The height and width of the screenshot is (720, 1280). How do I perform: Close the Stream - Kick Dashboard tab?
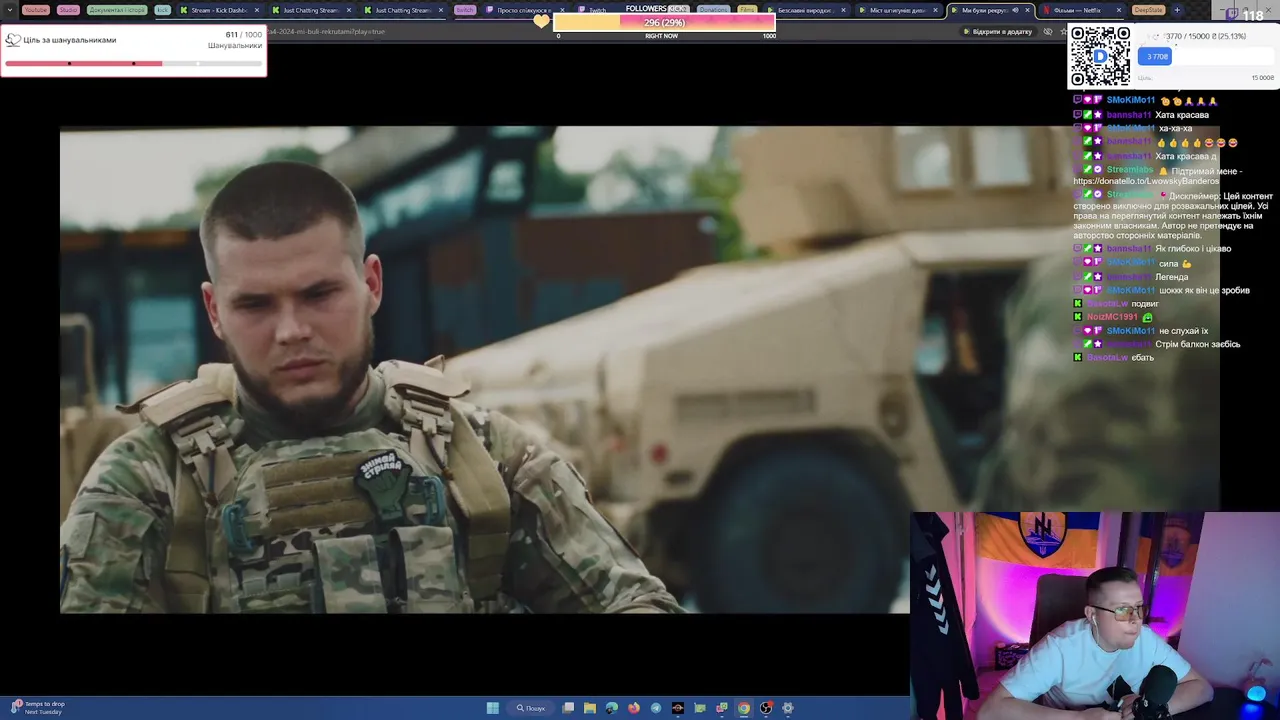click(x=257, y=10)
